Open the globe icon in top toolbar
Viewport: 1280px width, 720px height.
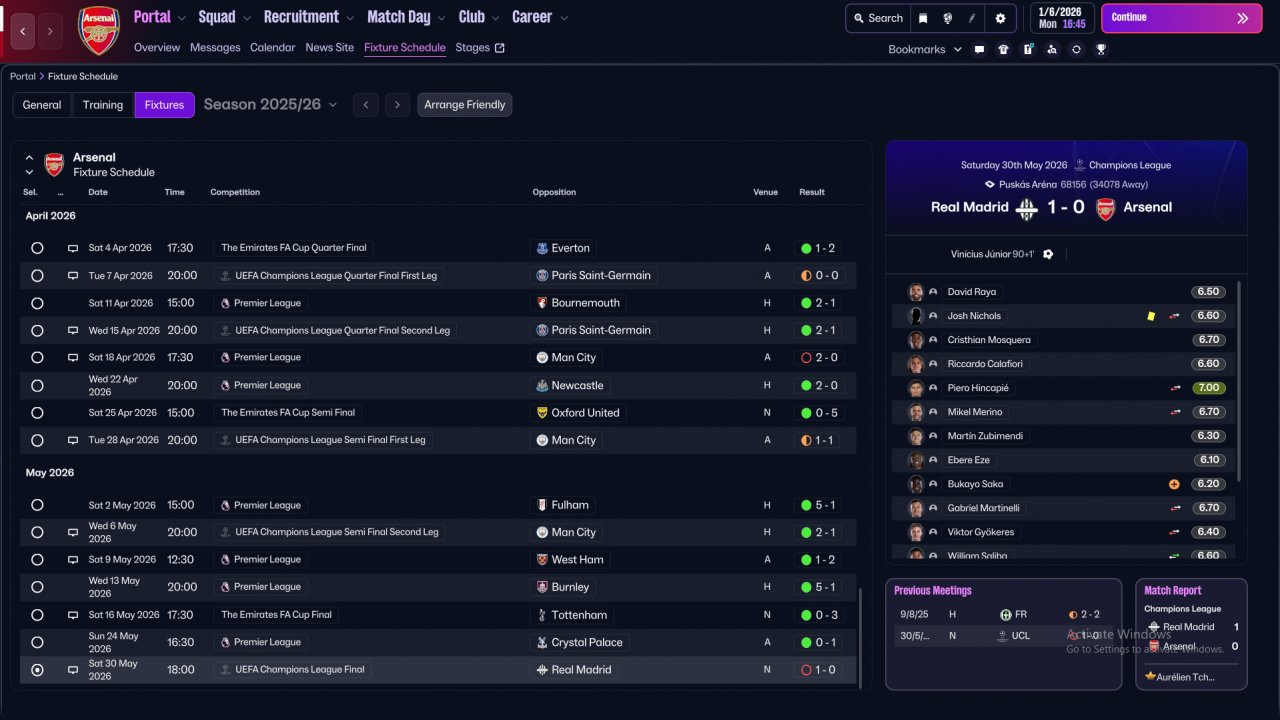tap(948, 18)
